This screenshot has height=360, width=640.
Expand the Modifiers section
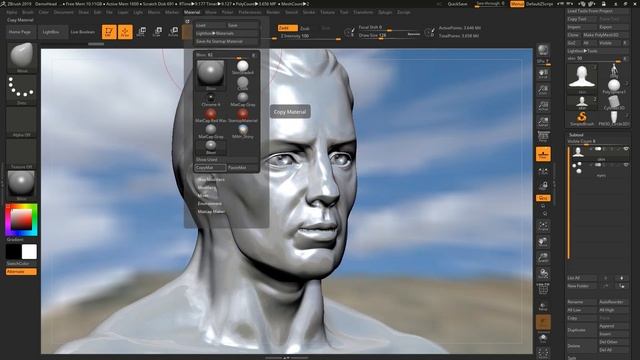pyautogui.click(x=207, y=188)
